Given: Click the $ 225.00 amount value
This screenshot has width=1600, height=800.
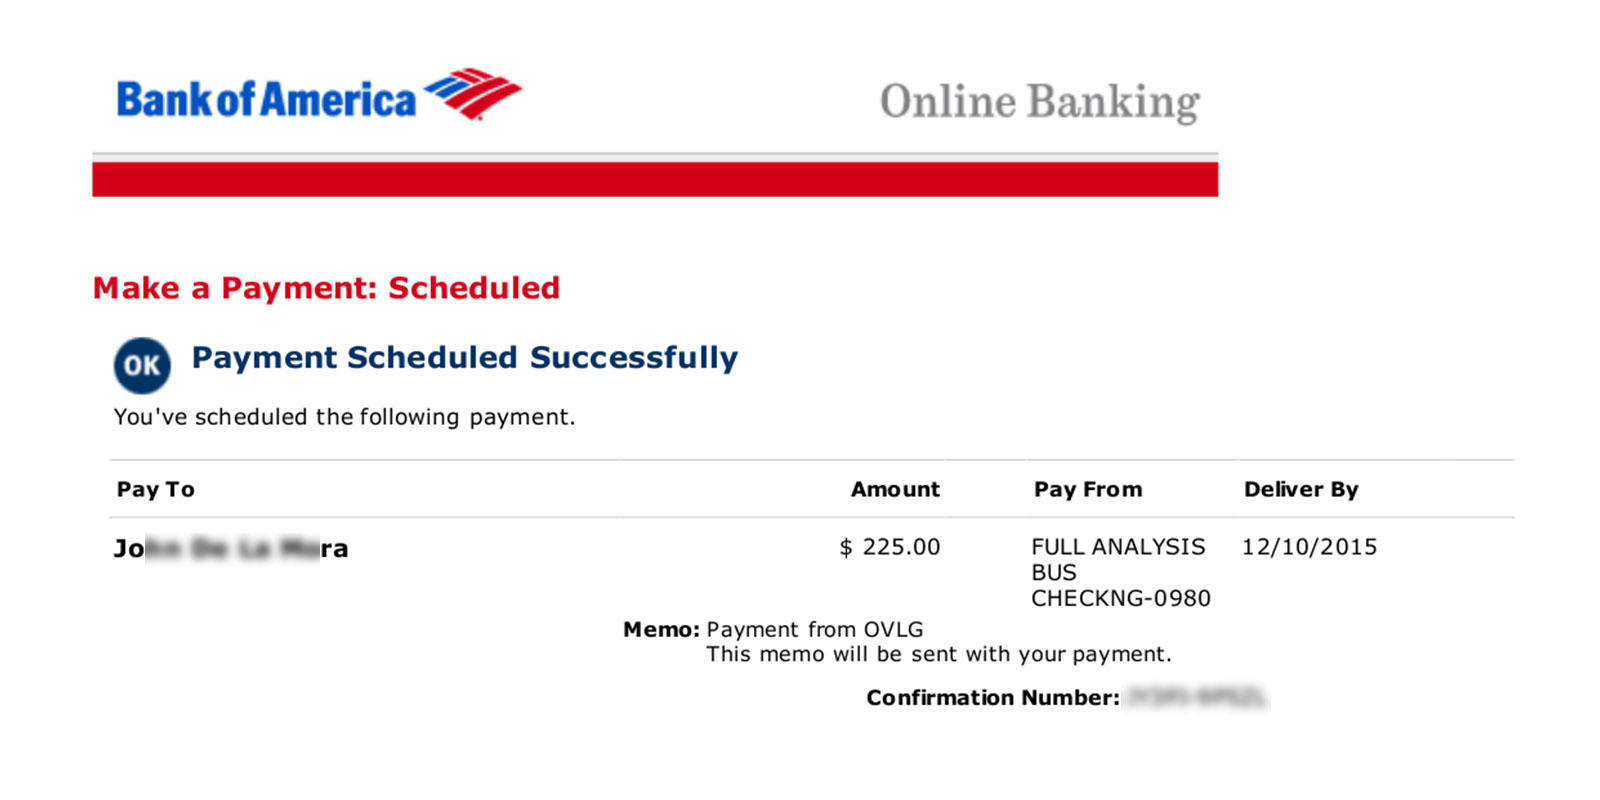Looking at the screenshot, I should pos(890,547).
